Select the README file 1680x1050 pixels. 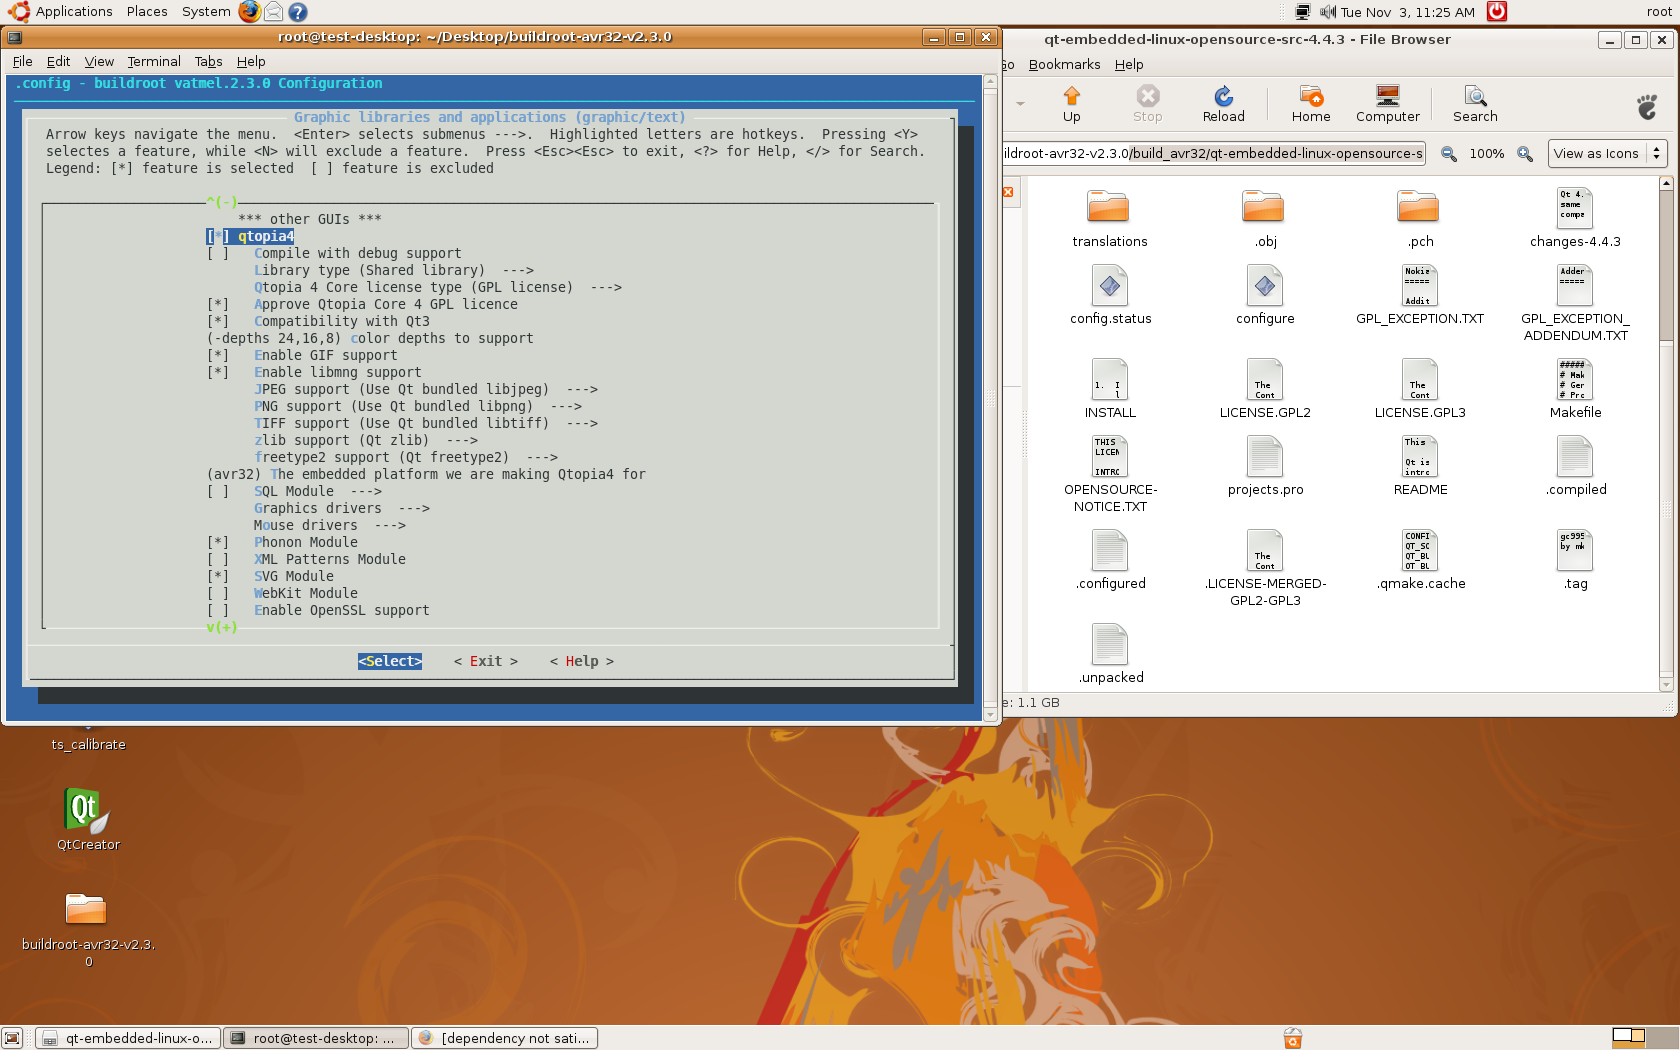click(x=1420, y=467)
